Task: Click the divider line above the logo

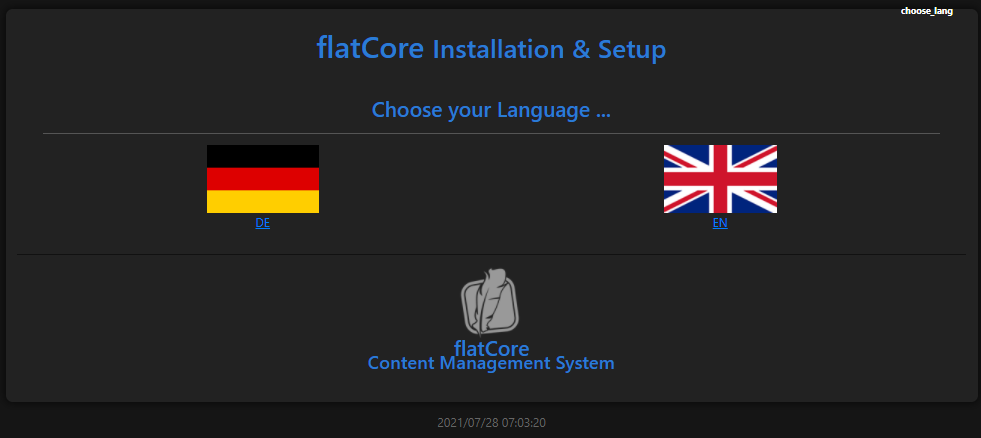Action: pyautogui.click(x=491, y=255)
